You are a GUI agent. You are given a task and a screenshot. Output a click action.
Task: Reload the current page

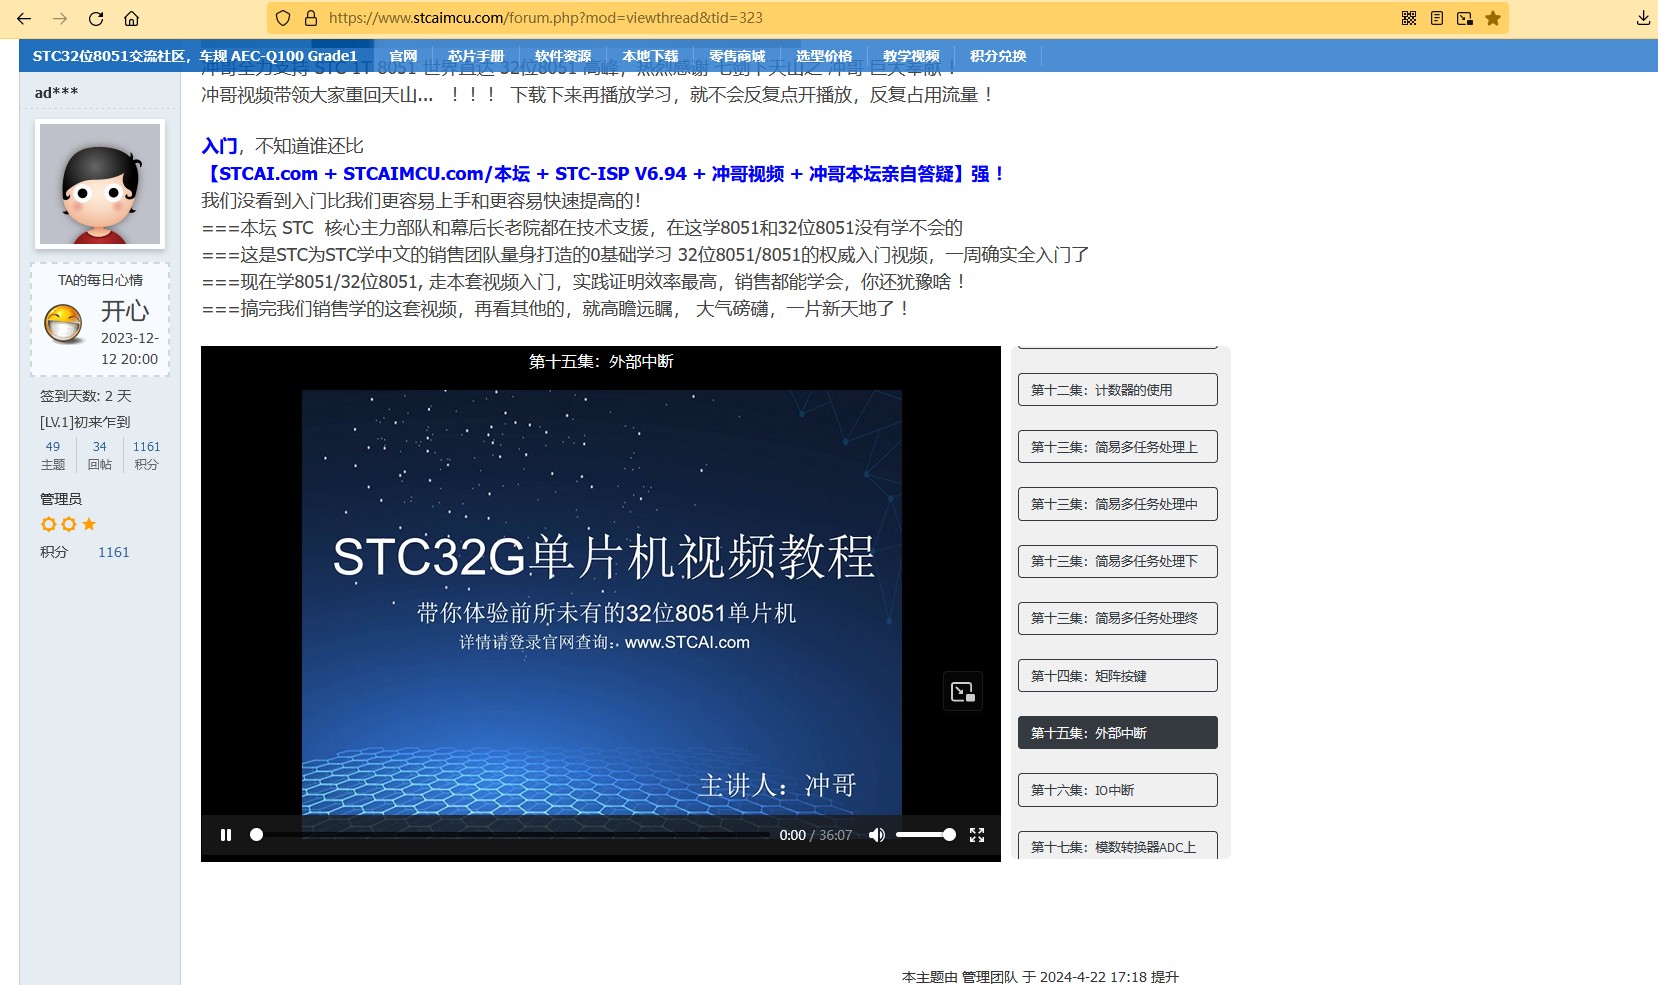tap(96, 18)
